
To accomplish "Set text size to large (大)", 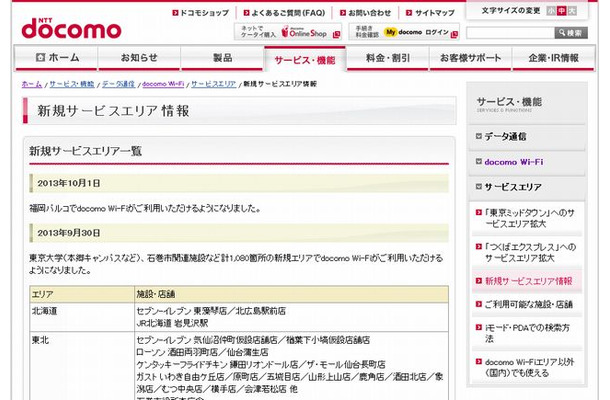I will click(572, 11).
